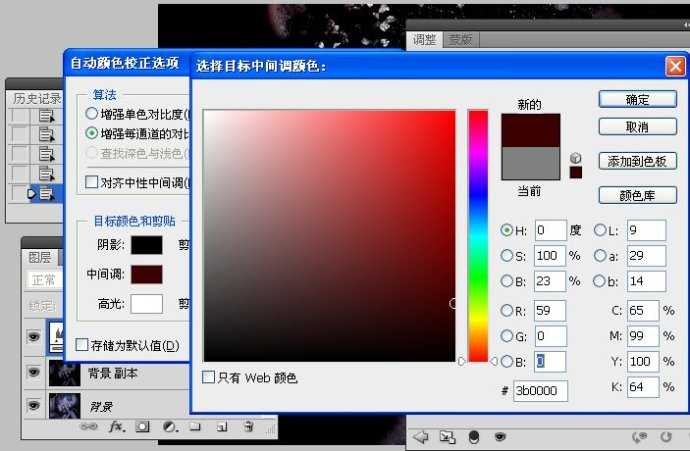Image resolution: width=690 pixels, height=451 pixels.
Task: Select the Lab b radio button
Action: 599,281
